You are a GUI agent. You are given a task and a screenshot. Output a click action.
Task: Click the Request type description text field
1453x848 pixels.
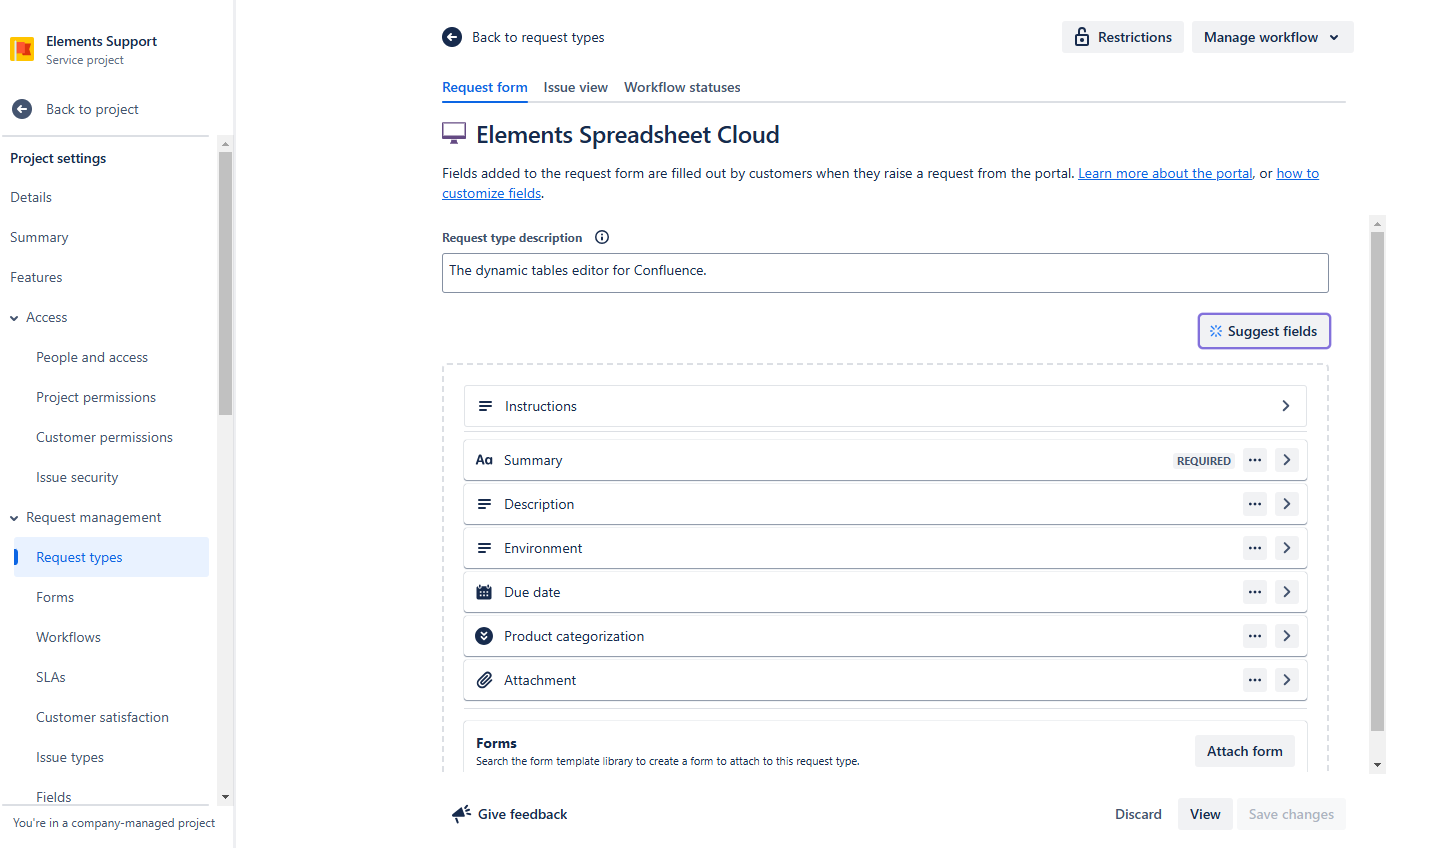(x=885, y=272)
